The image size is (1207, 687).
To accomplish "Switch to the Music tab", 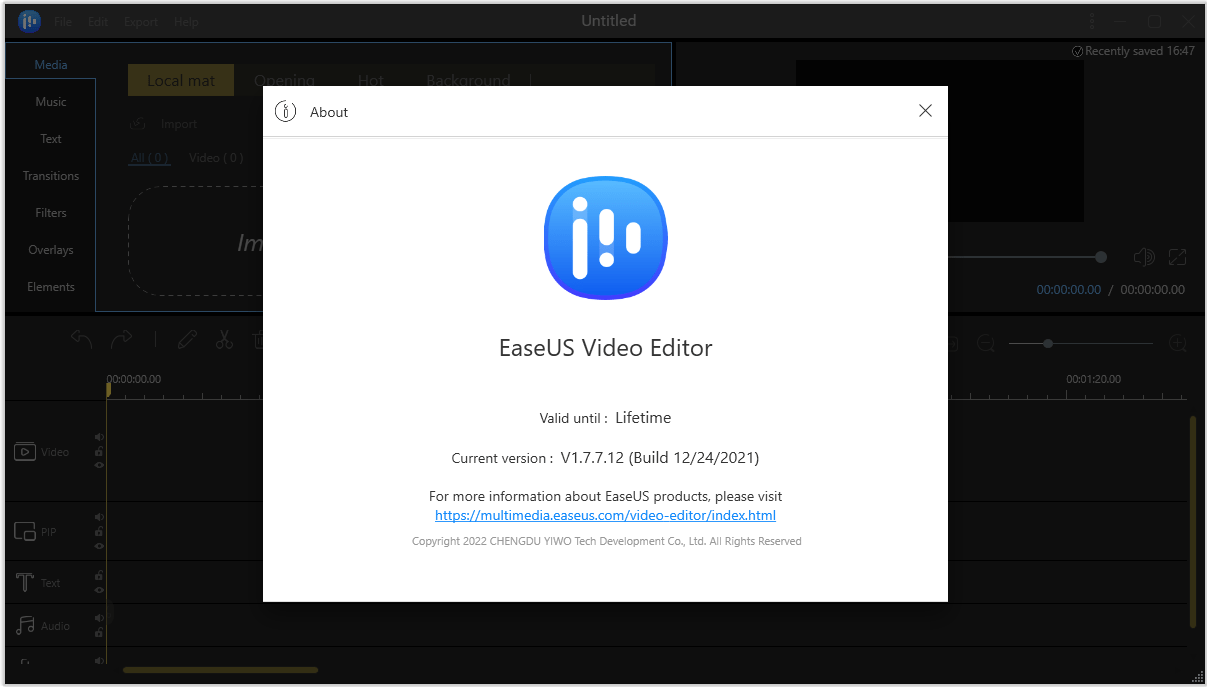I will [51, 102].
